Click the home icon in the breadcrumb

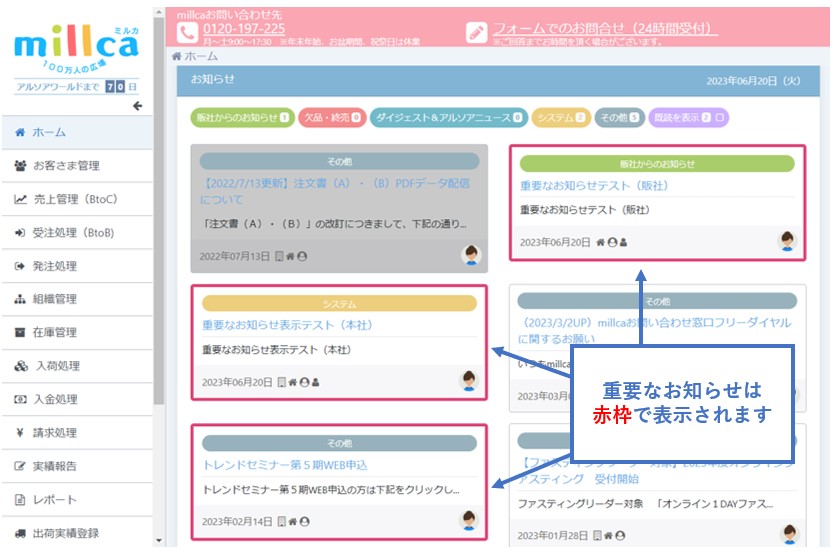pos(177,57)
